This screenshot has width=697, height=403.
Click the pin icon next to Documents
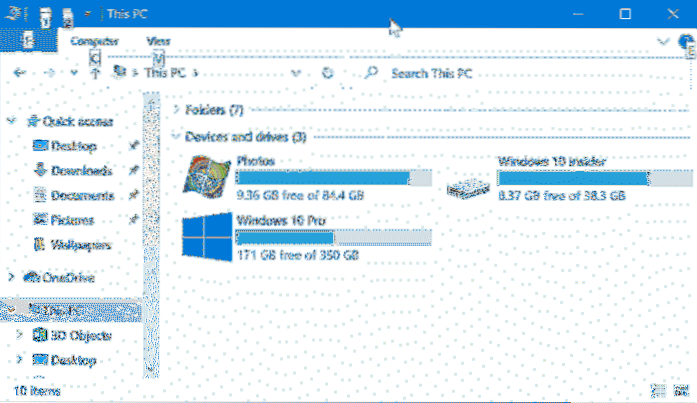(x=133, y=194)
